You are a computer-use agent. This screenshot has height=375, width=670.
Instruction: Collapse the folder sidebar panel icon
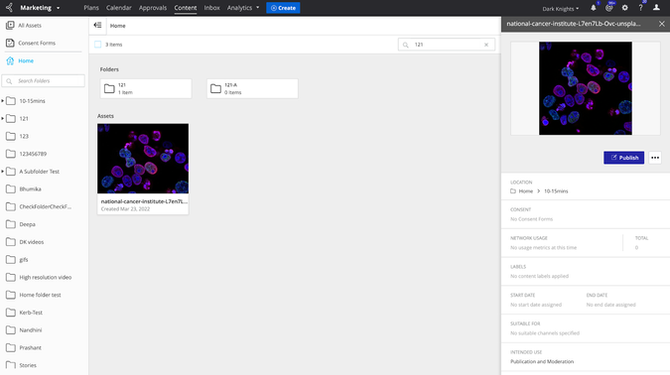(97, 25)
